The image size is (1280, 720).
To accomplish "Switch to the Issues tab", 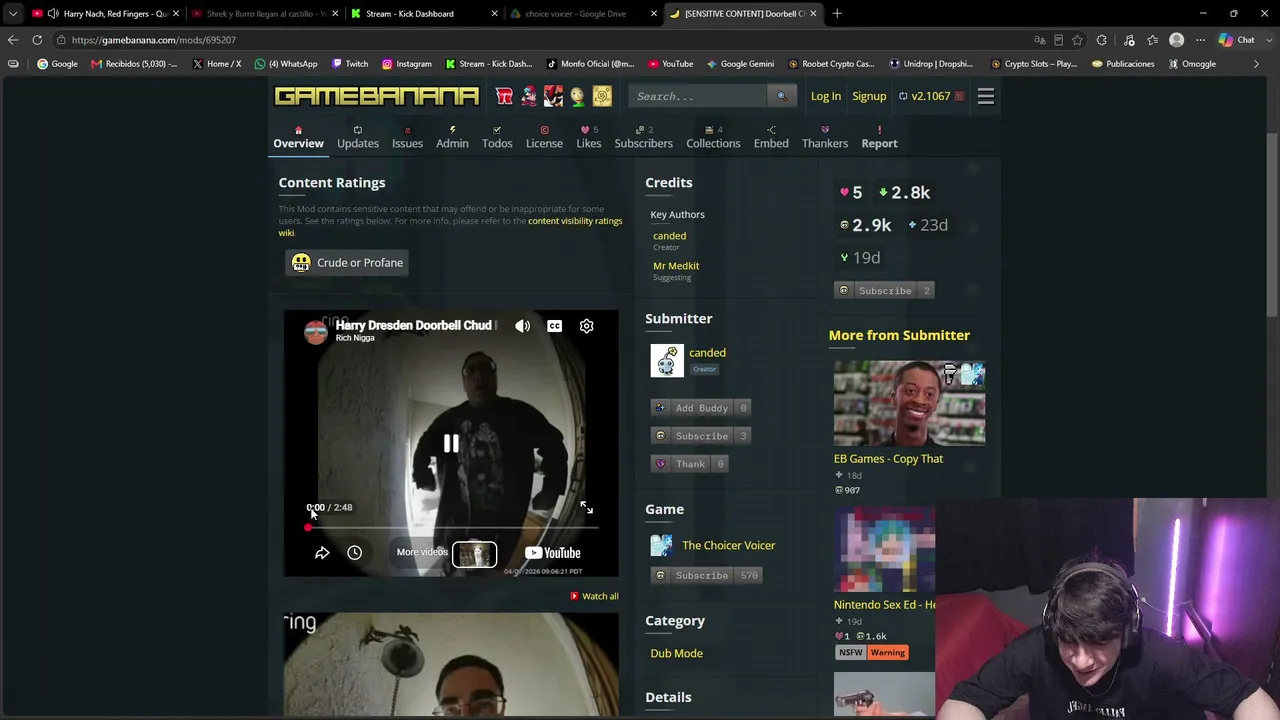I will 407,137.
